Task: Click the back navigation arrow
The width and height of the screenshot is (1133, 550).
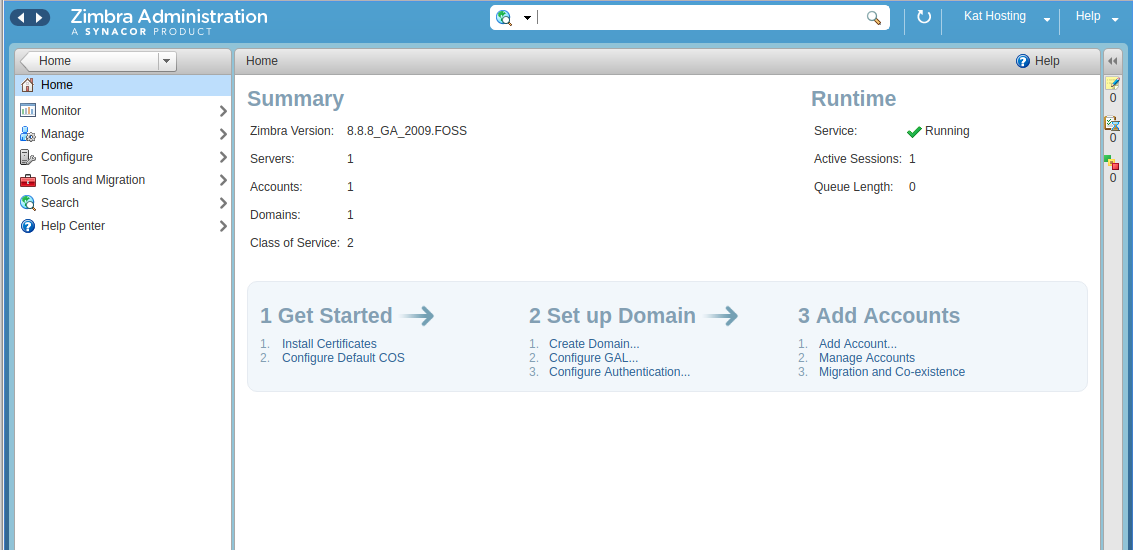Action: [x=21, y=18]
